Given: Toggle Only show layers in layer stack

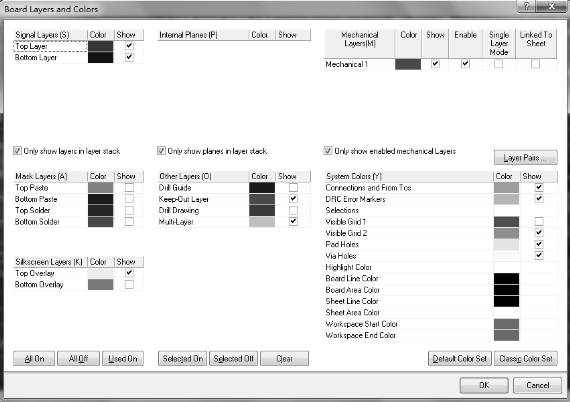Looking at the screenshot, I should tap(17, 151).
